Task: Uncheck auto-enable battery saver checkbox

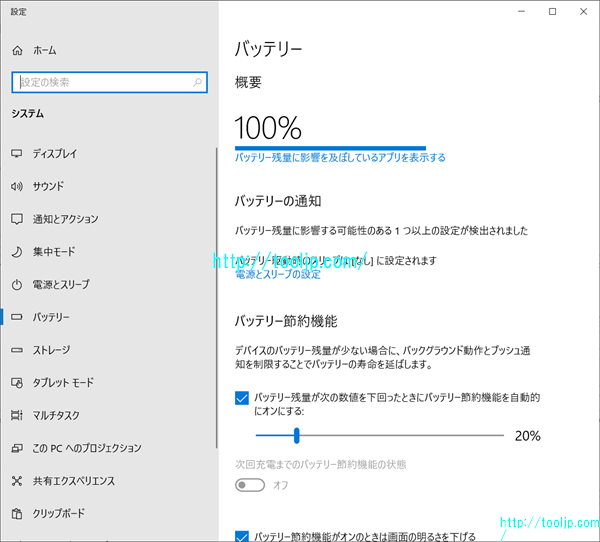Action: [x=242, y=398]
